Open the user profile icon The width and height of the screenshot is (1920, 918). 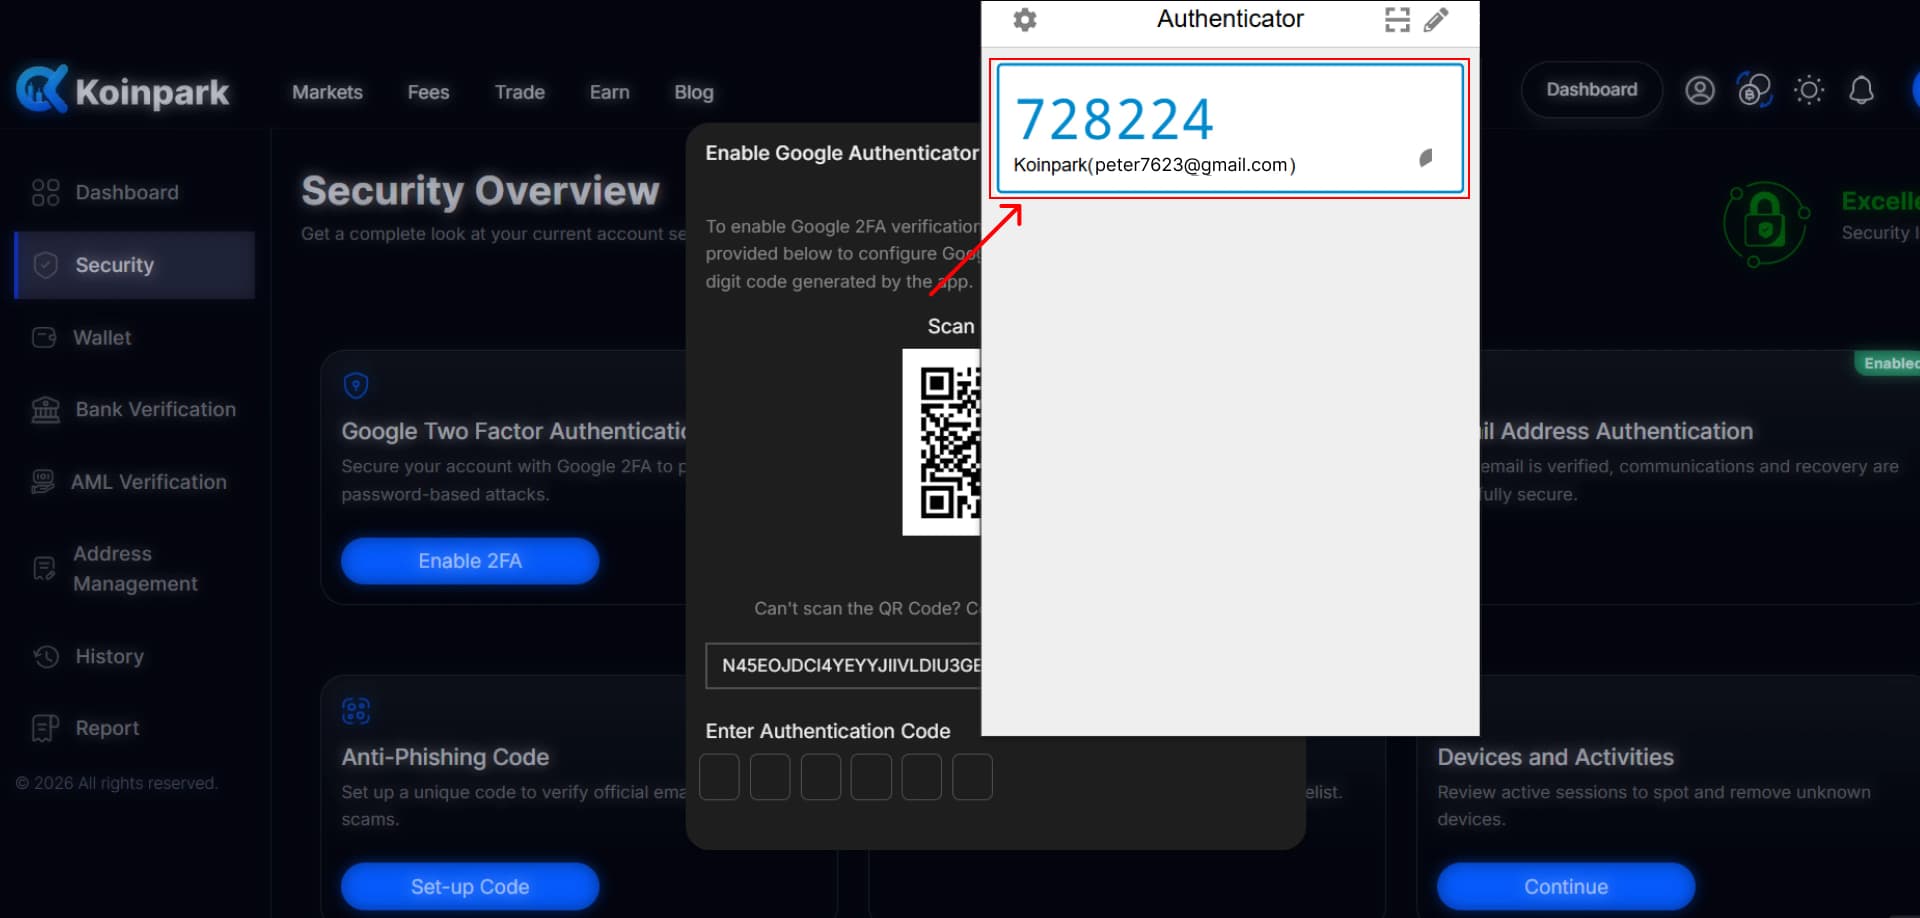click(x=1700, y=90)
